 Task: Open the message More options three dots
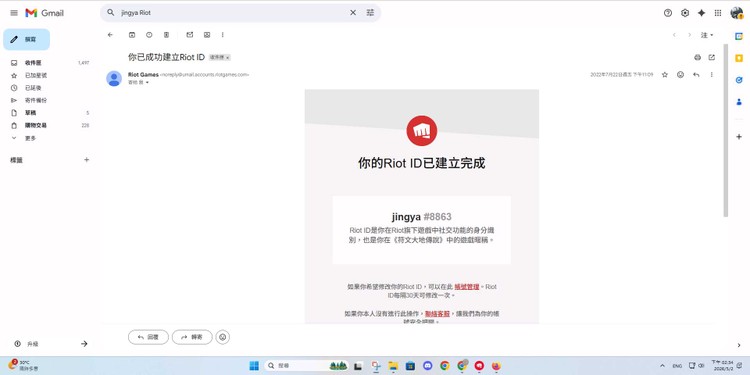click(x=712, y=75)
